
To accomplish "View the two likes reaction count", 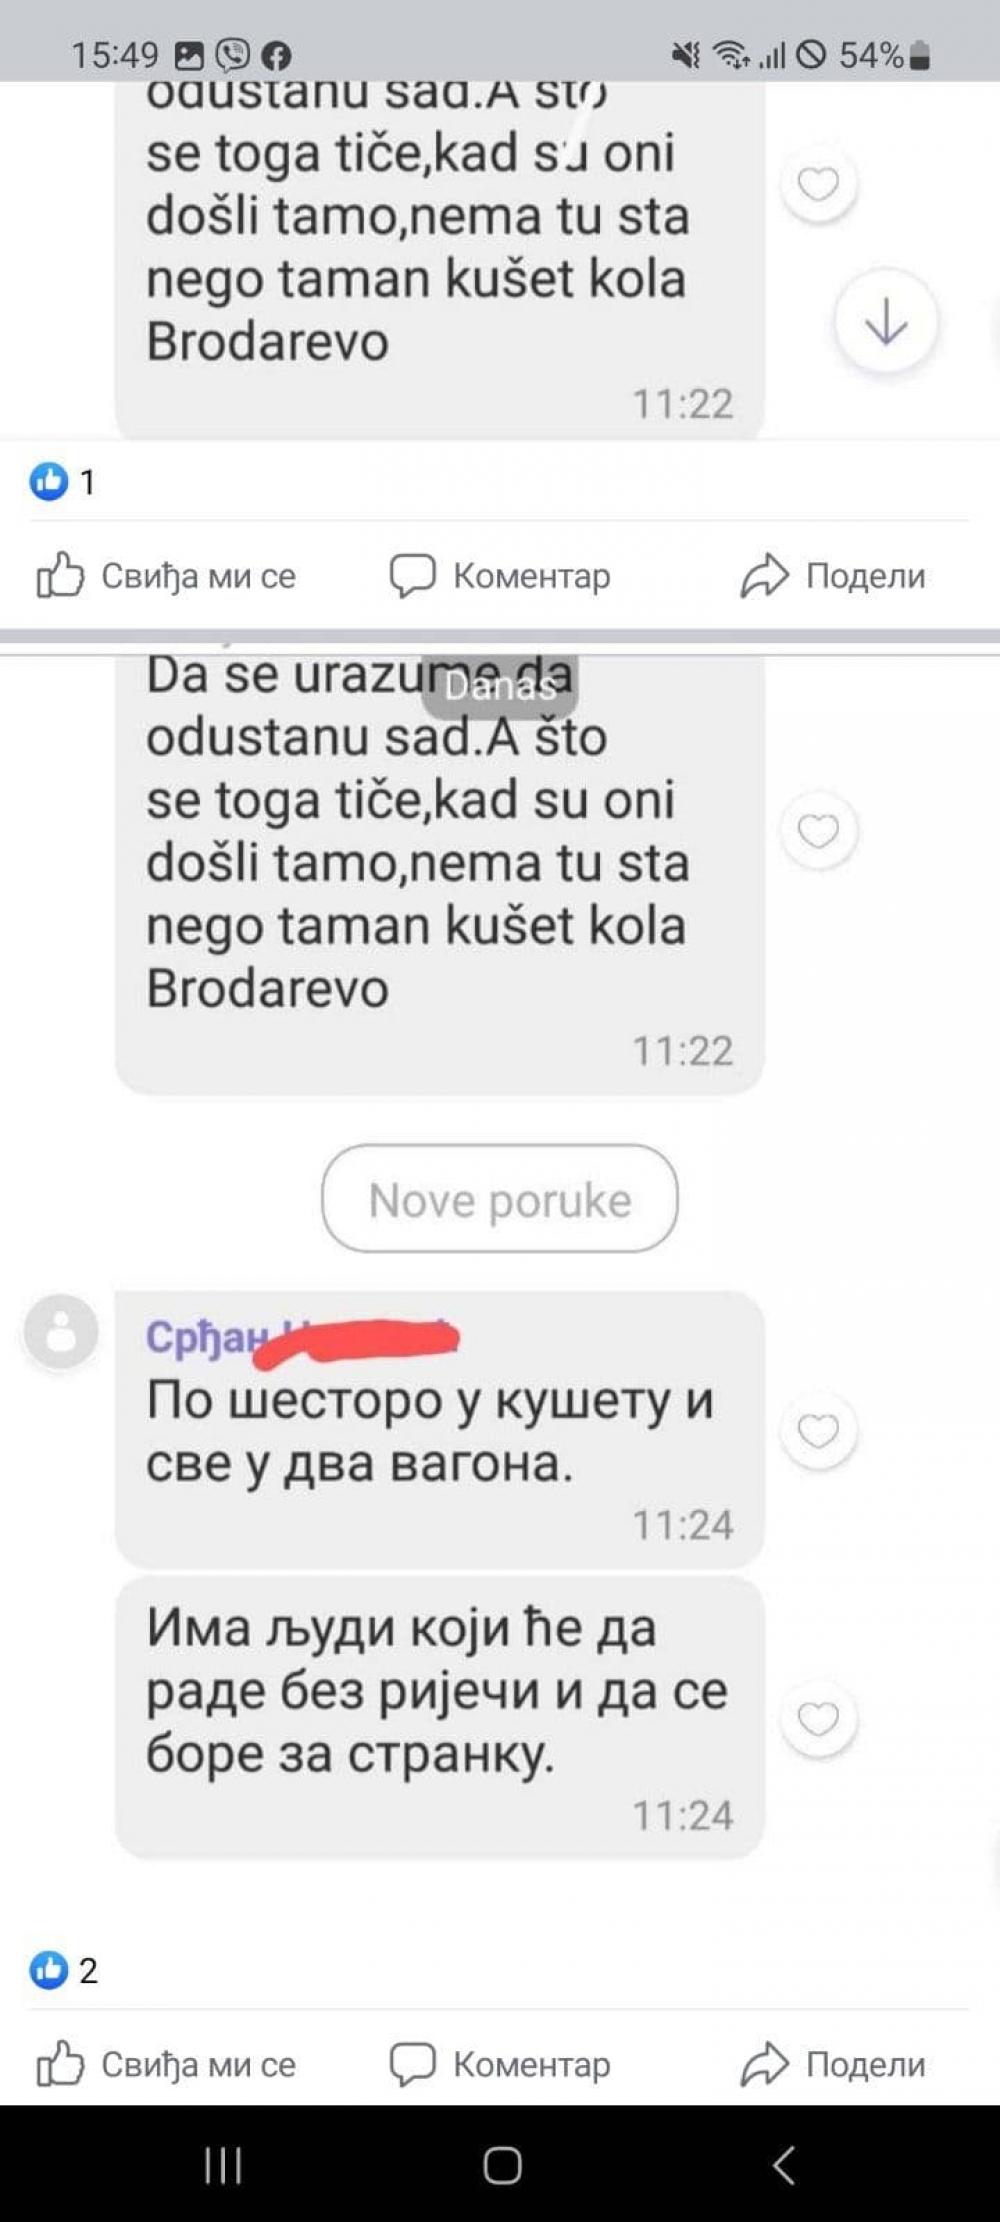I will 64,1970.
